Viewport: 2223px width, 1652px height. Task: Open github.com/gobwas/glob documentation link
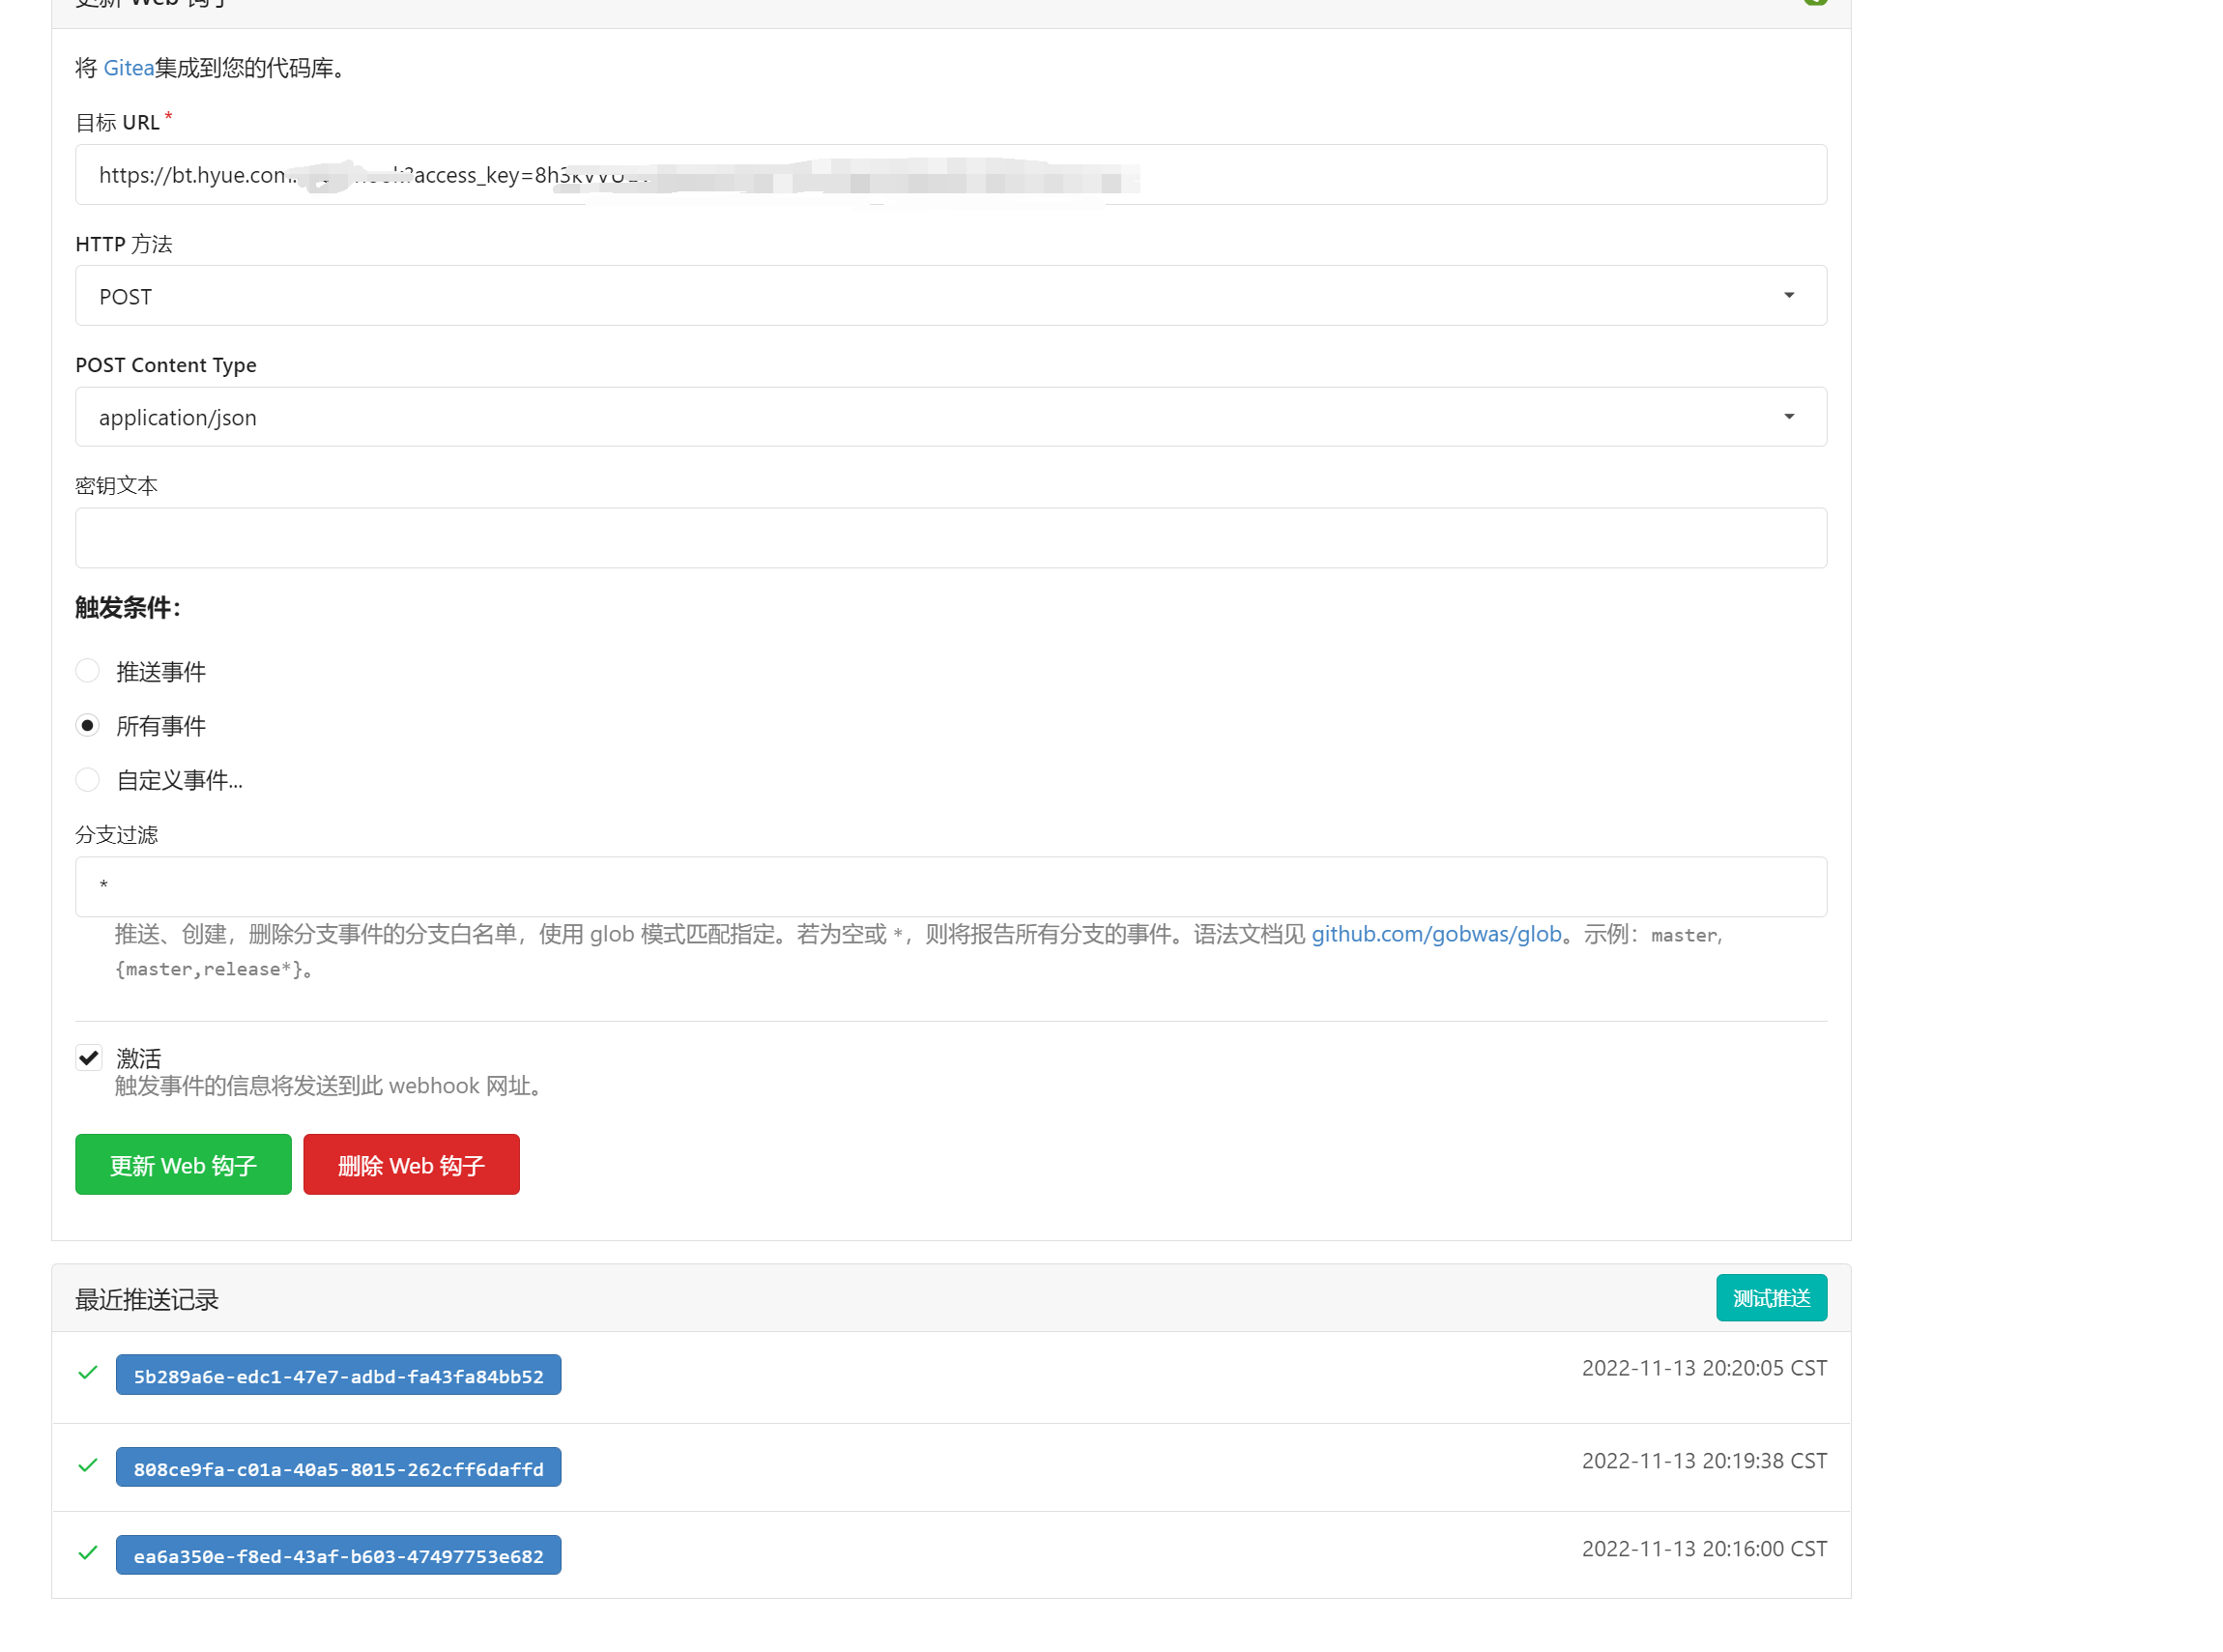pos(1436,934)
